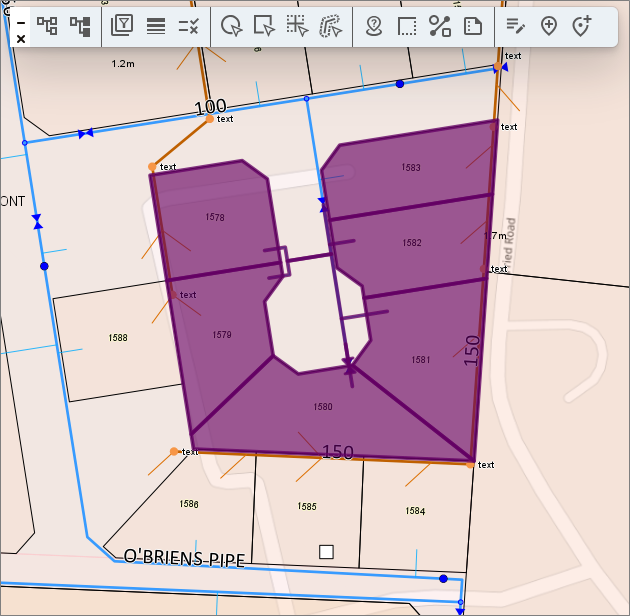This screenshot has width=630, height=616.
Task: Select the freehand polygon selection tool
Action: 330,26
